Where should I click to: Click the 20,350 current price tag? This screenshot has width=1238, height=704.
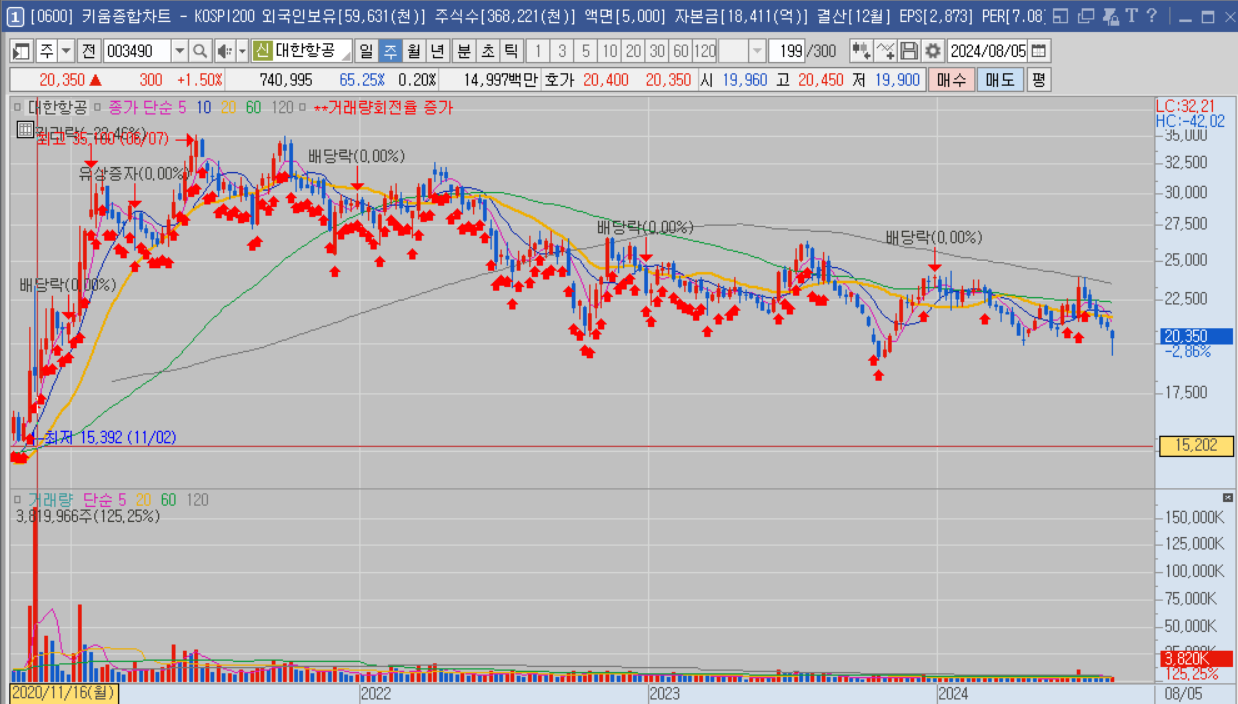tap(1195, 336)
